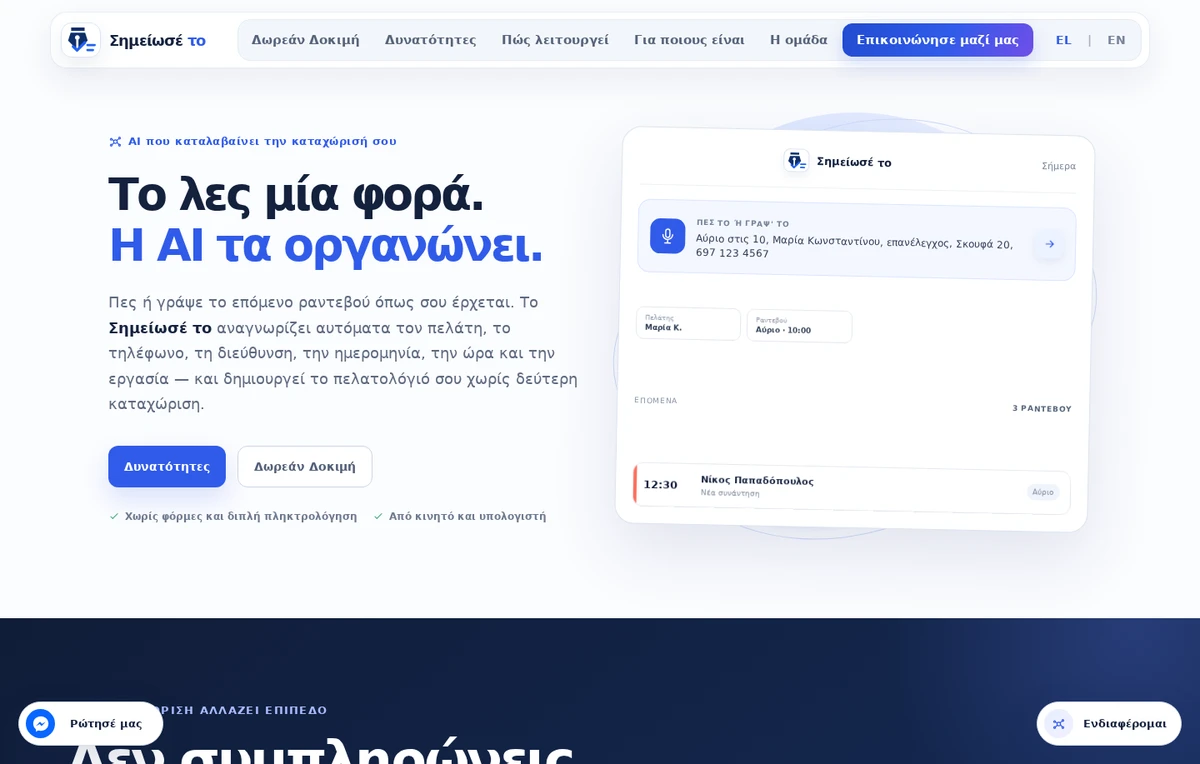Click the 12:30 time in appointment row
Image resolution: width=1200 pixels, height=764 pixels.
tap(660, 485)
